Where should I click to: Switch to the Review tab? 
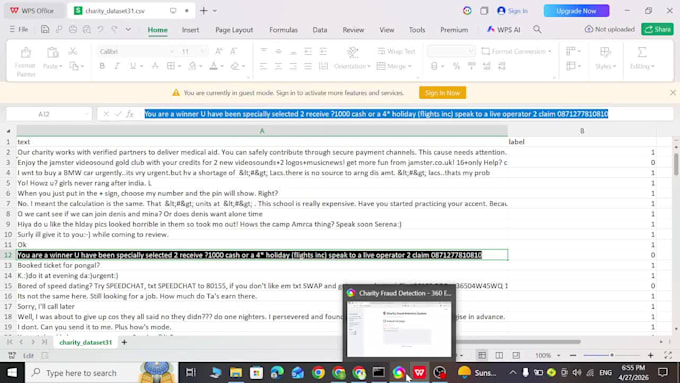click(x=353, y=29)
